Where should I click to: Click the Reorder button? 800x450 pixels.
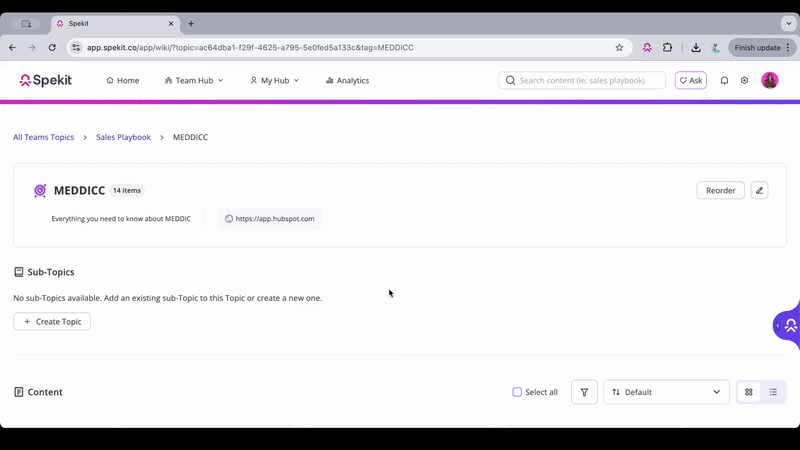pyautogui.click(x=720, y=190)
